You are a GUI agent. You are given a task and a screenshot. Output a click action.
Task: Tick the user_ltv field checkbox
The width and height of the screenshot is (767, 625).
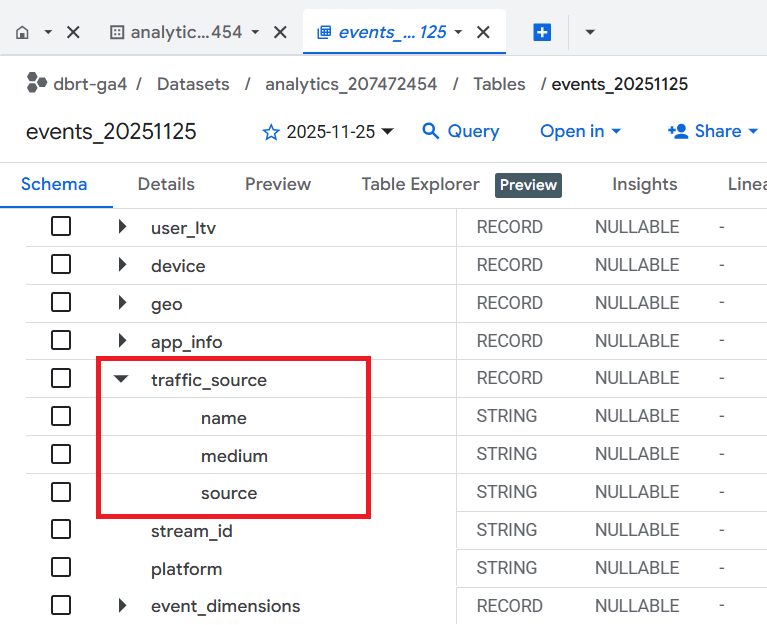click(x=61, y=227)
